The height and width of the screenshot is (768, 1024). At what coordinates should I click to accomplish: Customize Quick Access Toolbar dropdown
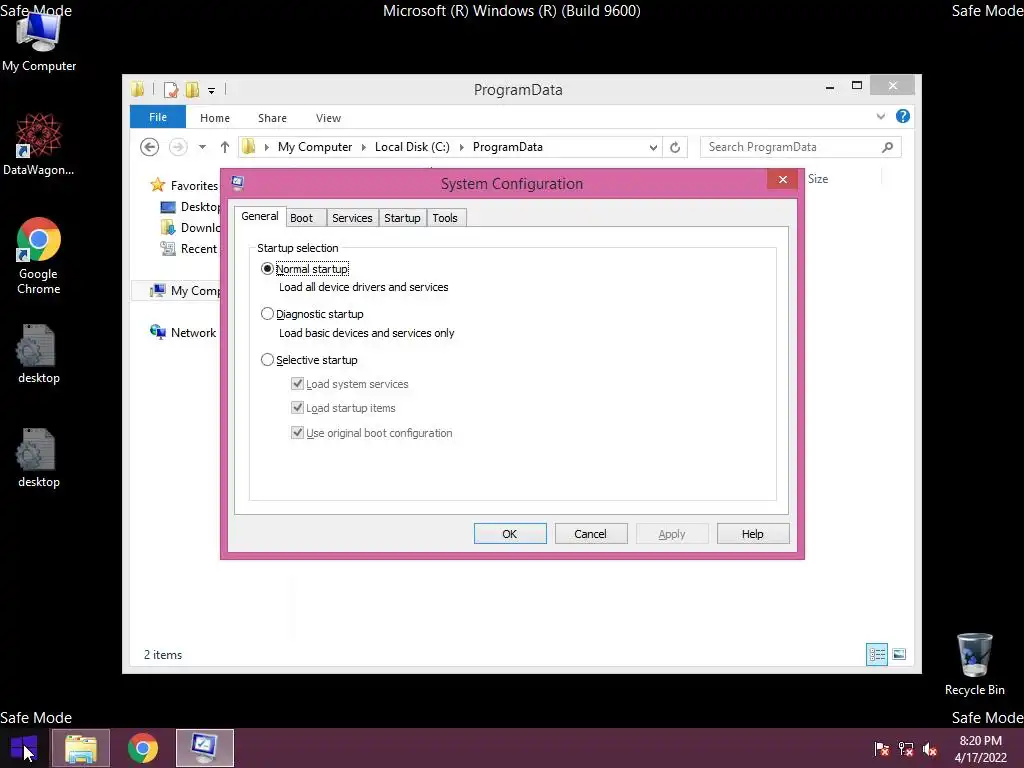[x=212, y=91]
